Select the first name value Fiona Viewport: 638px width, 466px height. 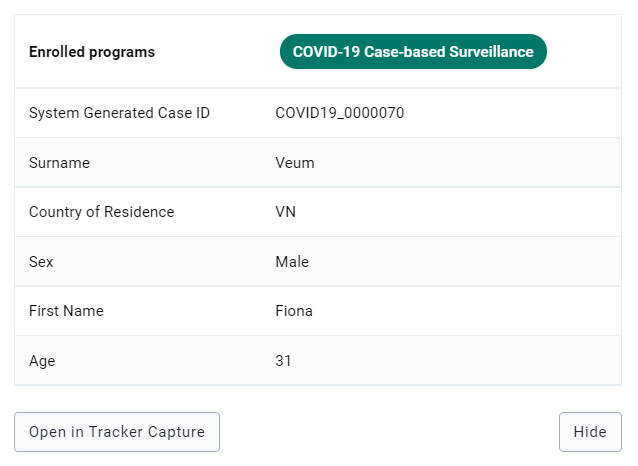coord(294,311)
